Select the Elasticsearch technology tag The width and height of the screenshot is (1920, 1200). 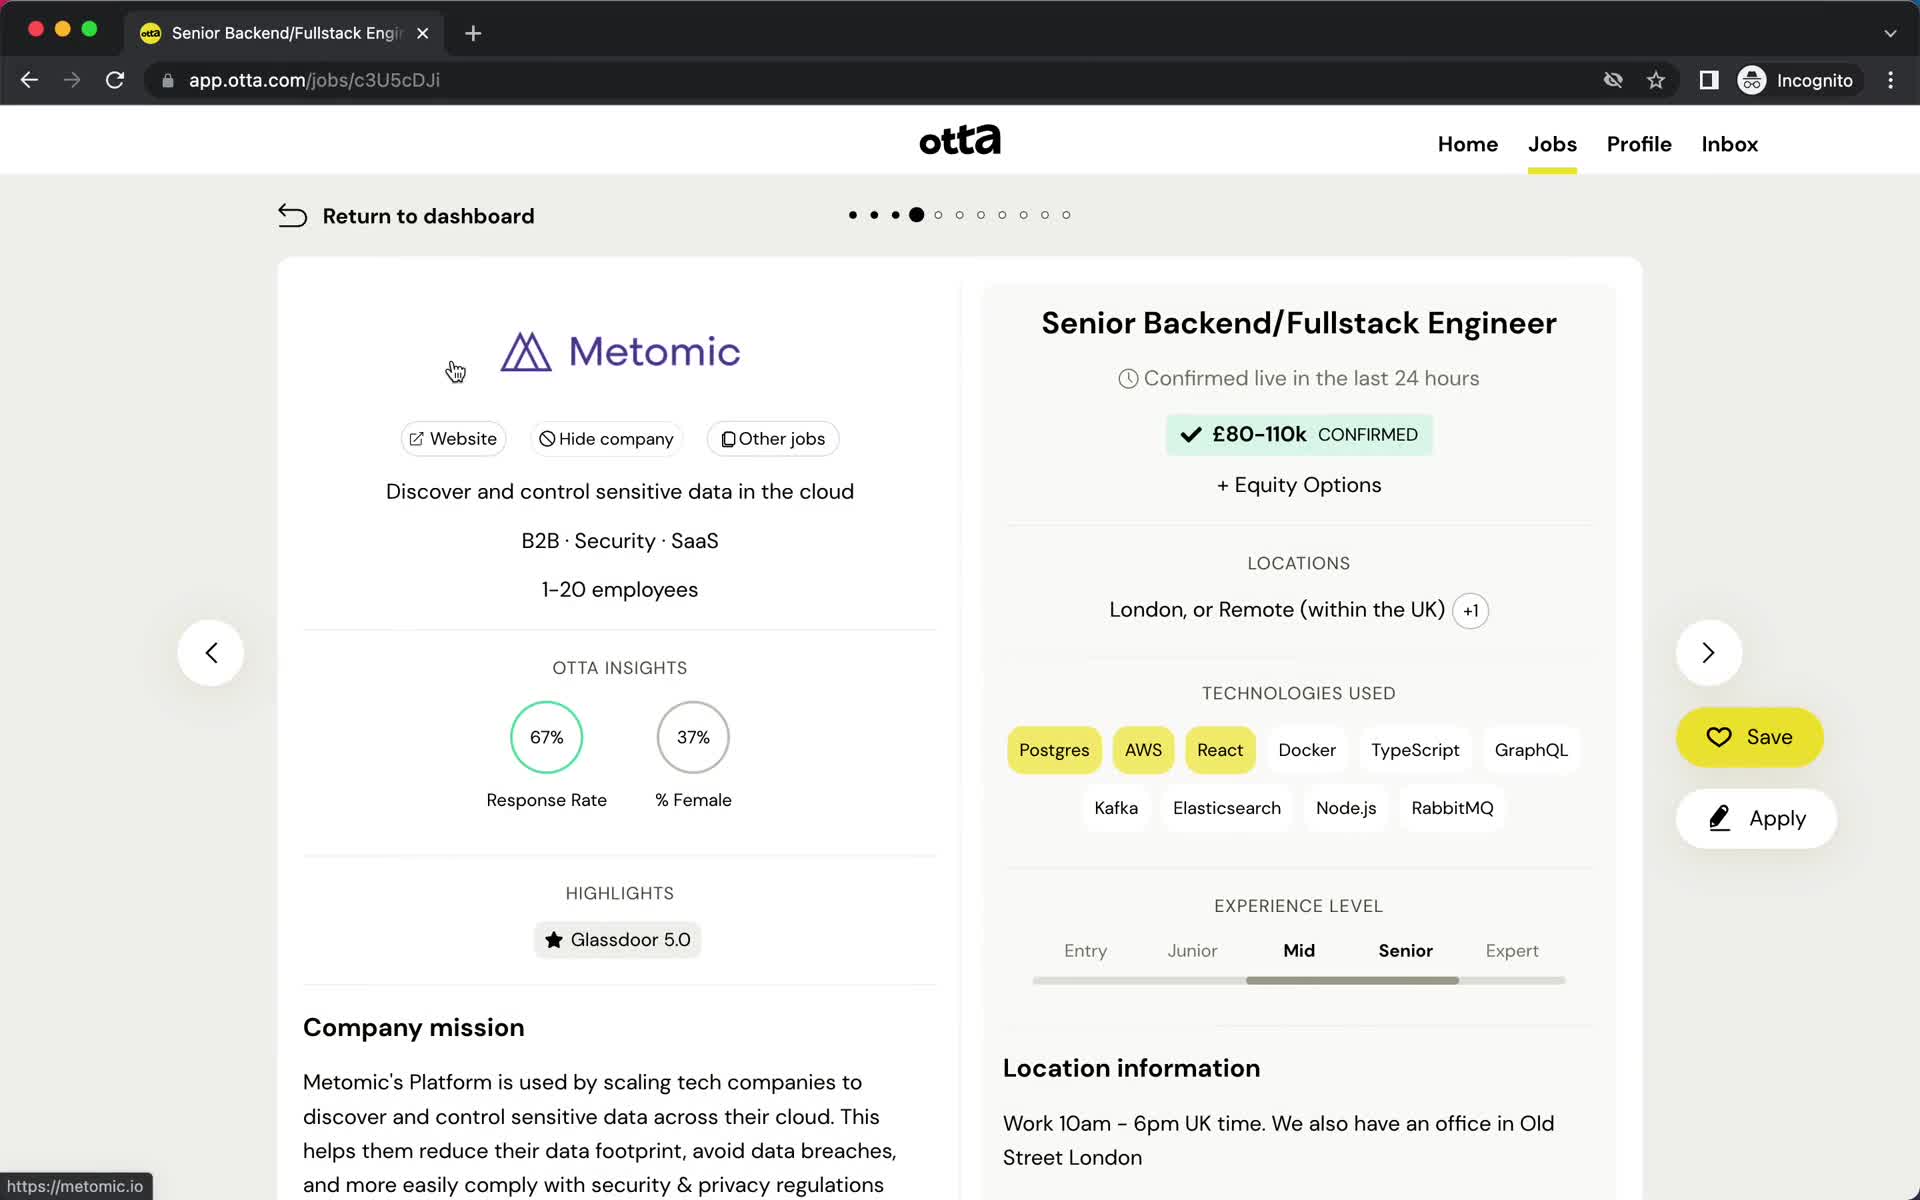point(1227,808)
